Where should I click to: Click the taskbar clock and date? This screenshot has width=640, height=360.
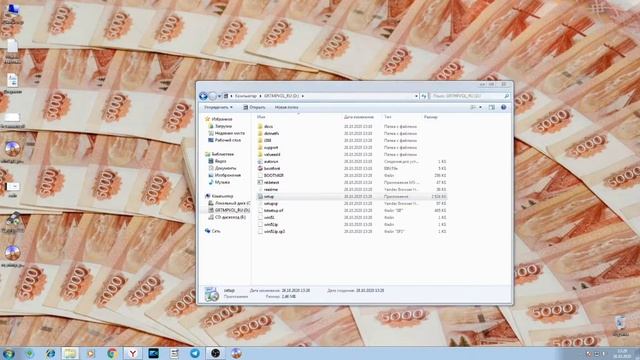[622, 353]
